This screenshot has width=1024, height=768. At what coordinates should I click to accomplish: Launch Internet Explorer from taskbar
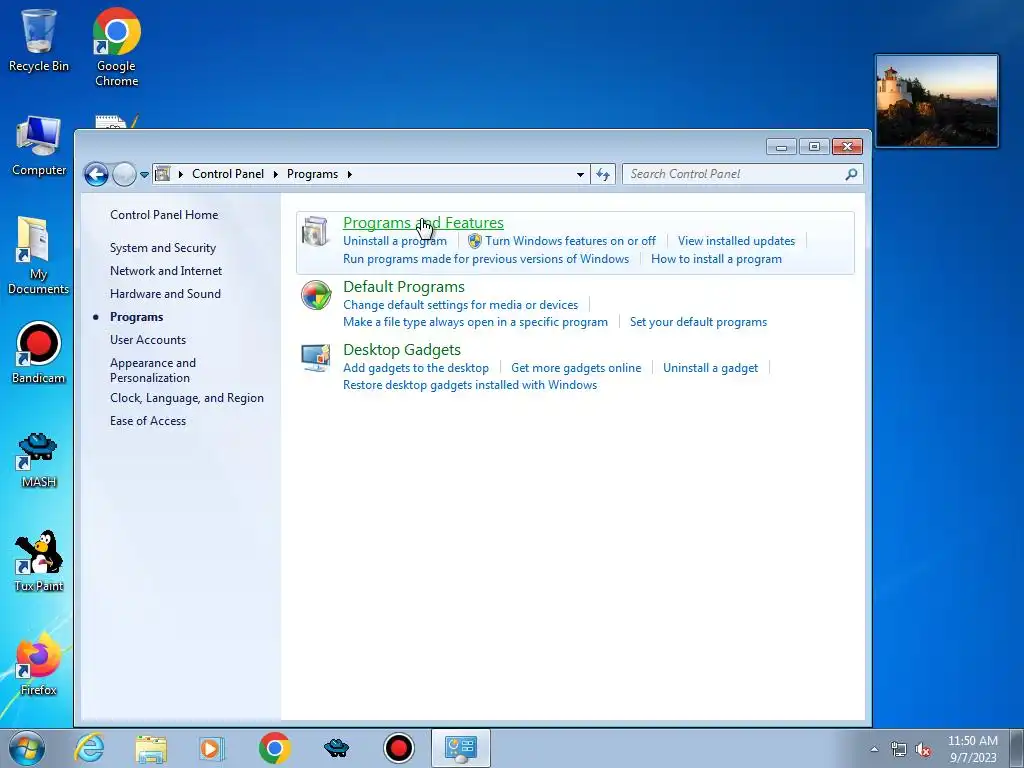[x=89, y=748]
